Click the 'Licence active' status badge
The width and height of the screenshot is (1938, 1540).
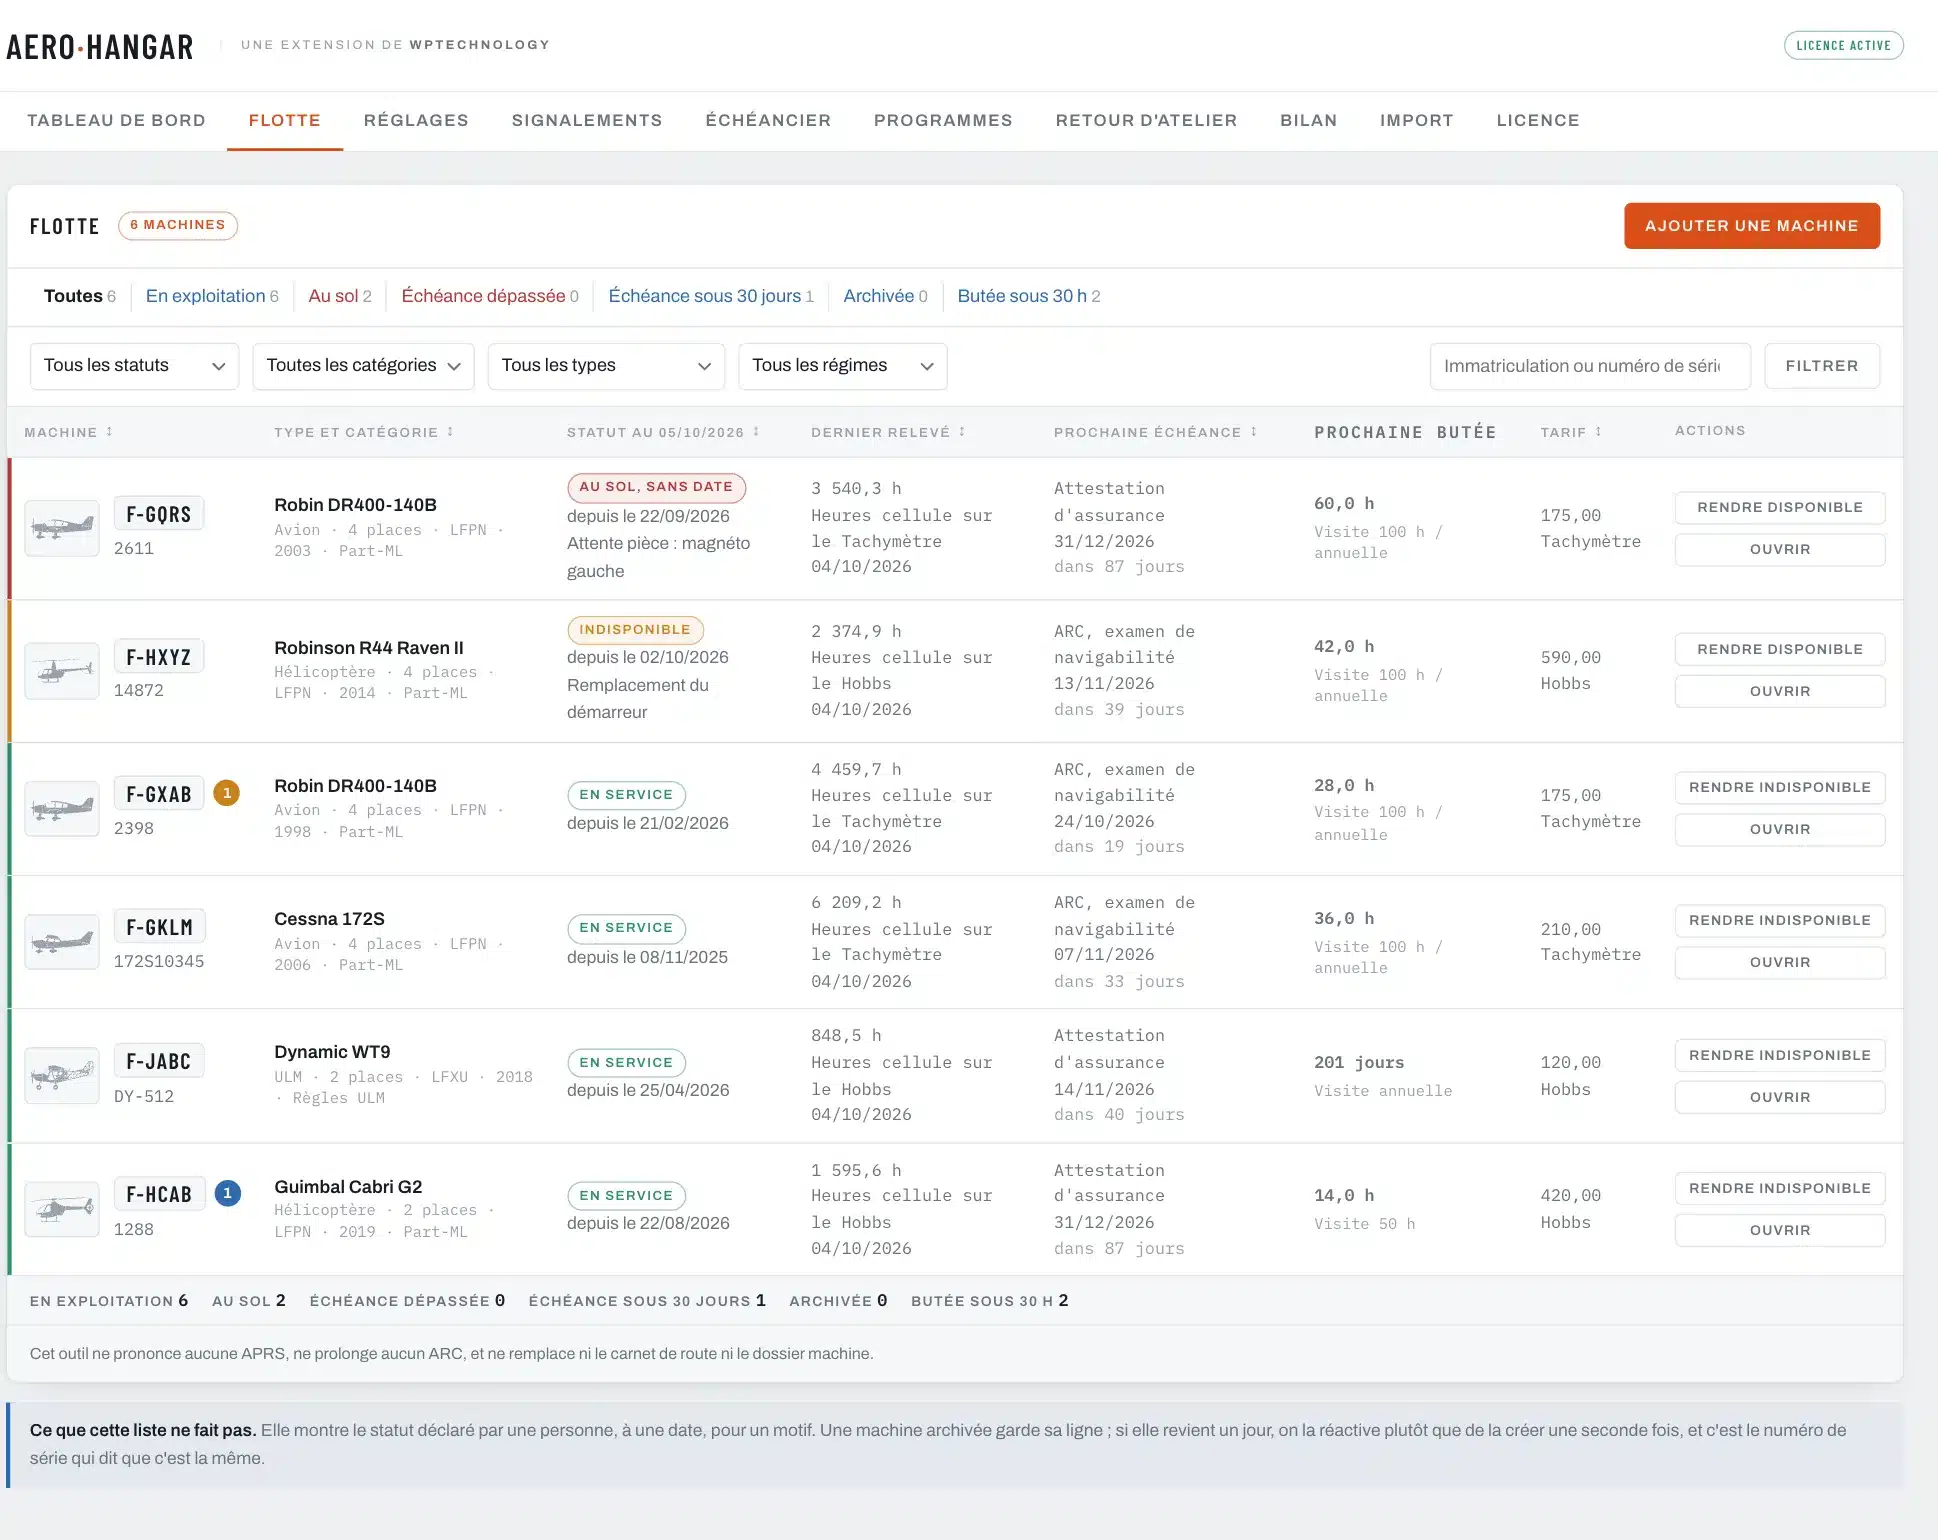pyautogui.click(x=1843, y=46)
